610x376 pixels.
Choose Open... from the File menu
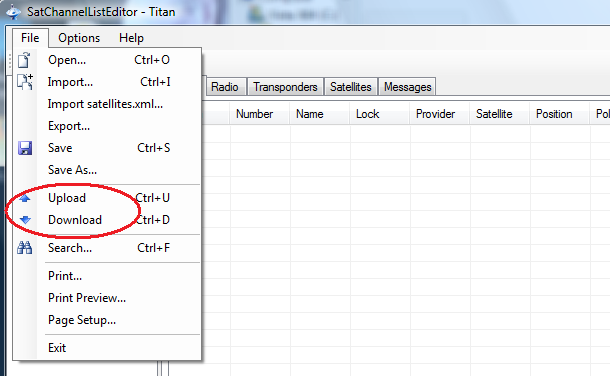[x=107, y=60]
